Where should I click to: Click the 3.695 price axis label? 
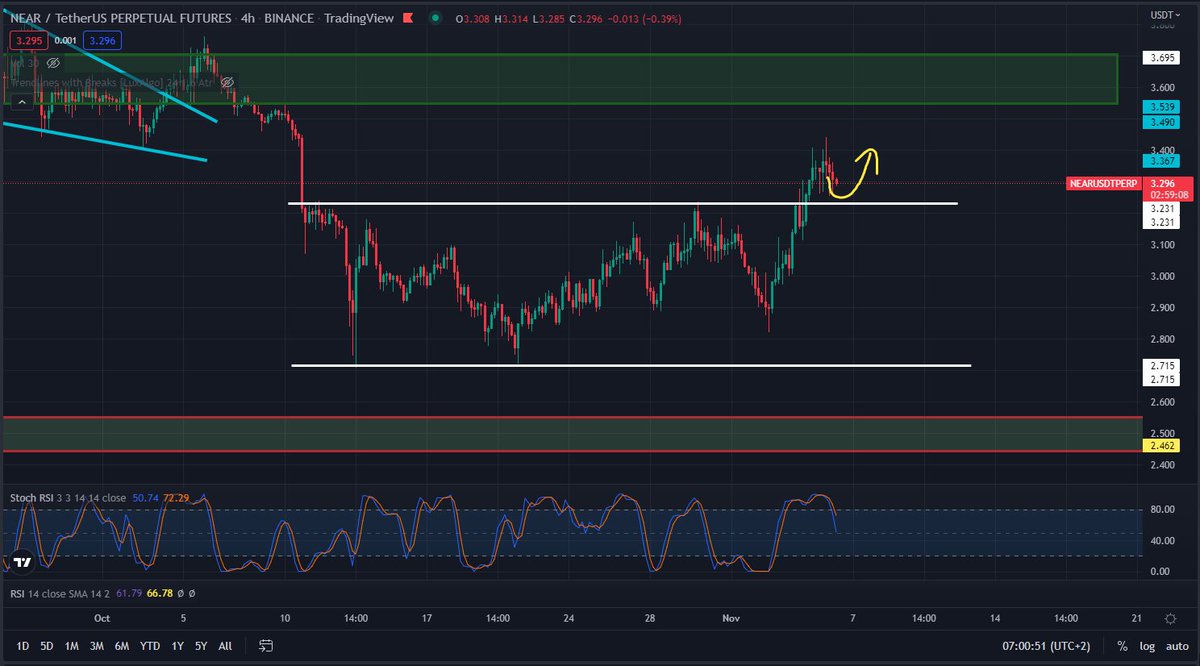pos(1164,58)
